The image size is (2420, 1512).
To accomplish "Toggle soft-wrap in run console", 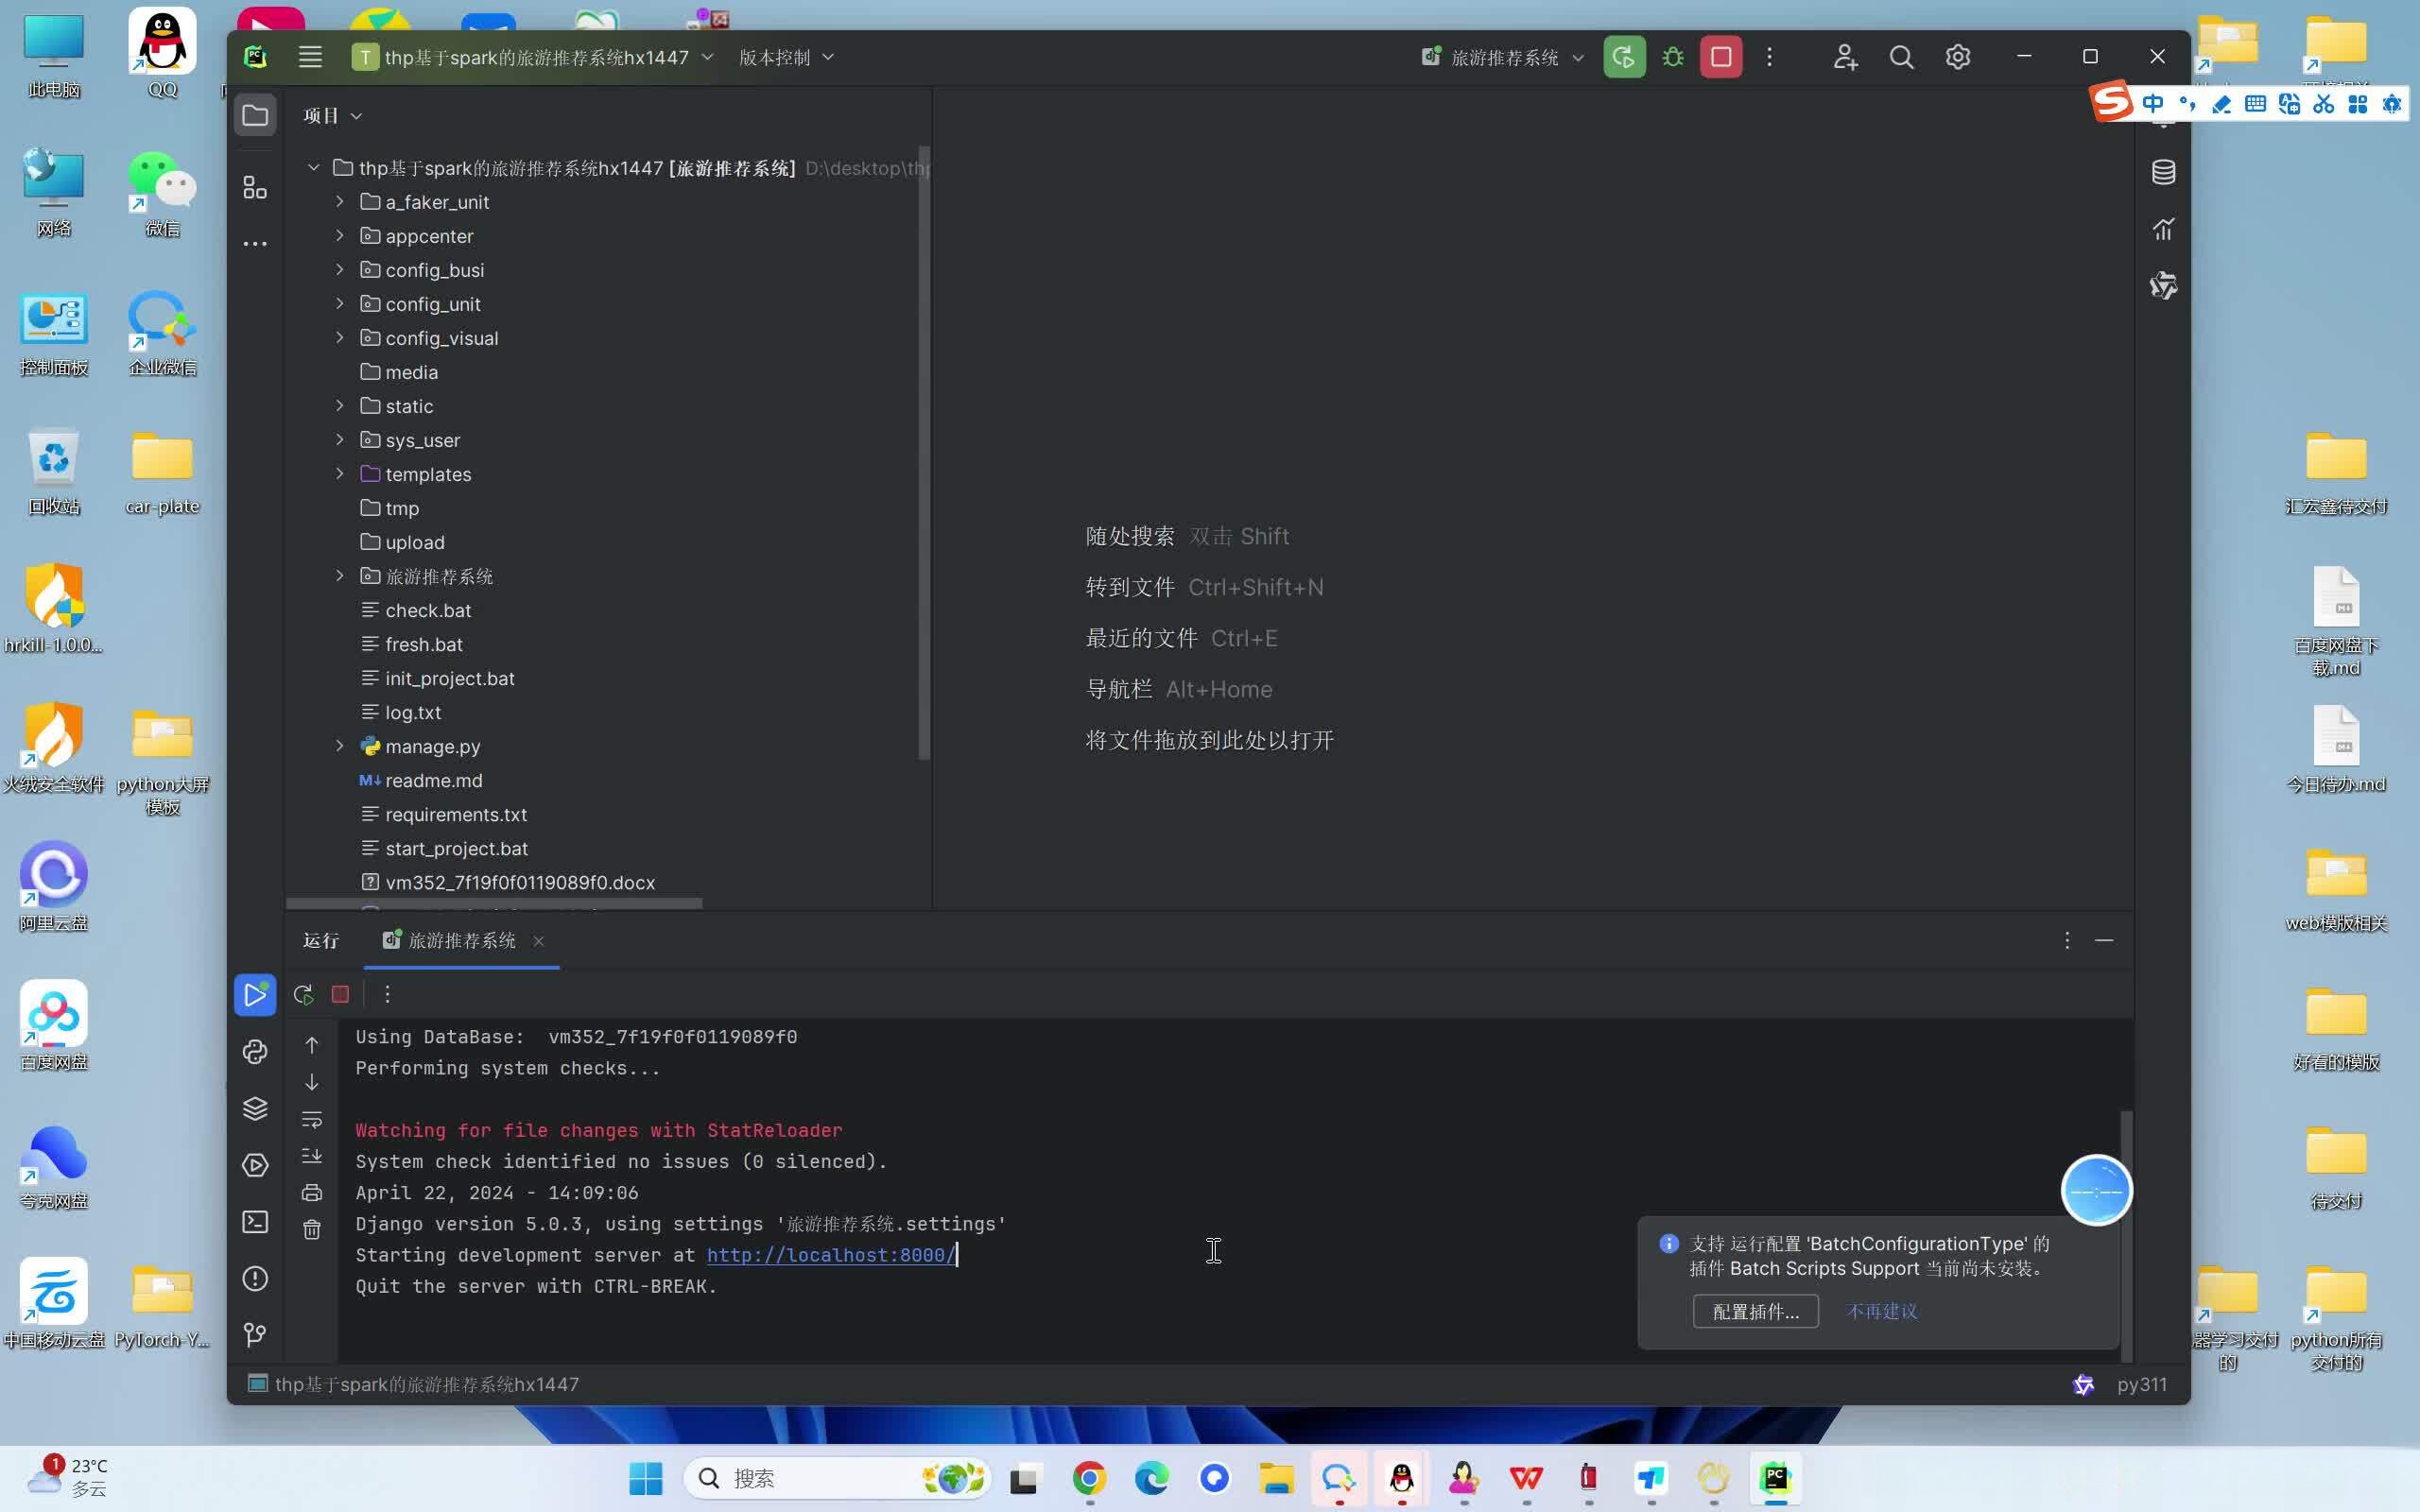I will tap(312, 1119).
